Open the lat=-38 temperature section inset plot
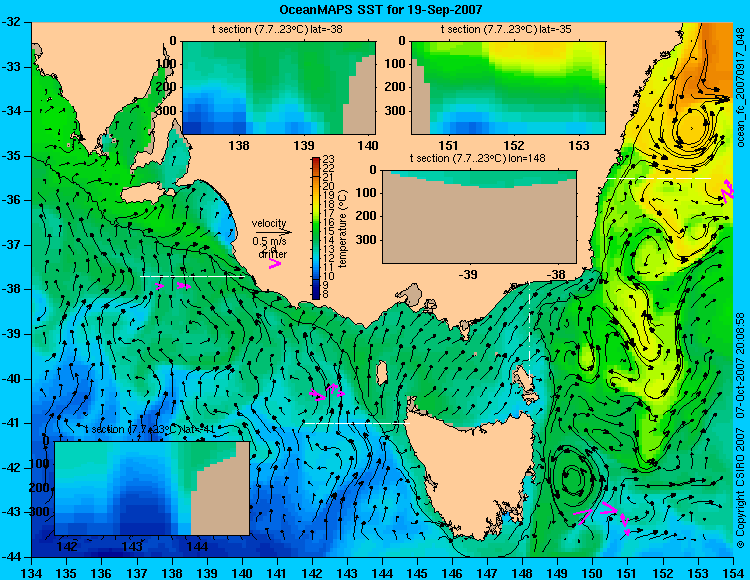This screenshot has height=580, width=750. coord(279,88)
